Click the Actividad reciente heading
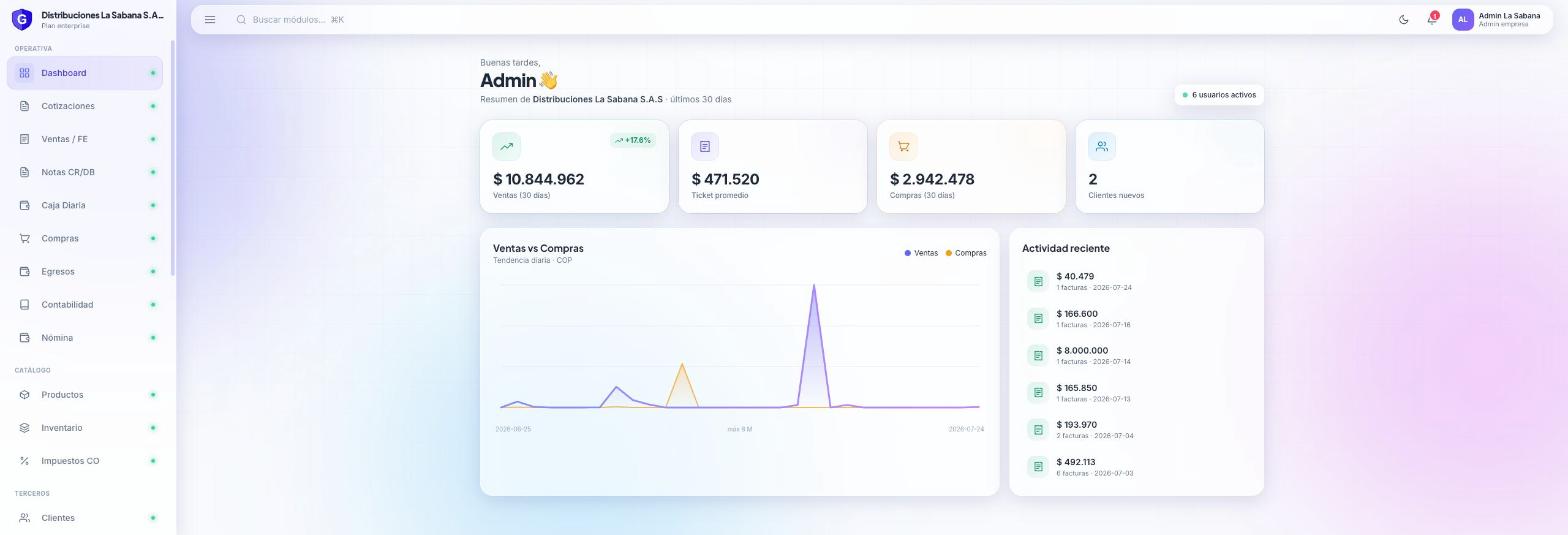 pos(1065,248)
